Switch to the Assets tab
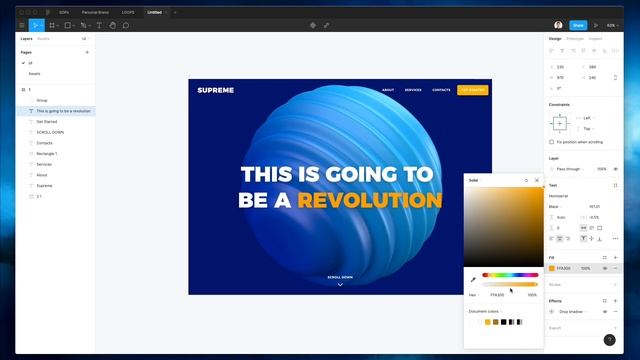 pyautogui.click(x=43, y=39)
